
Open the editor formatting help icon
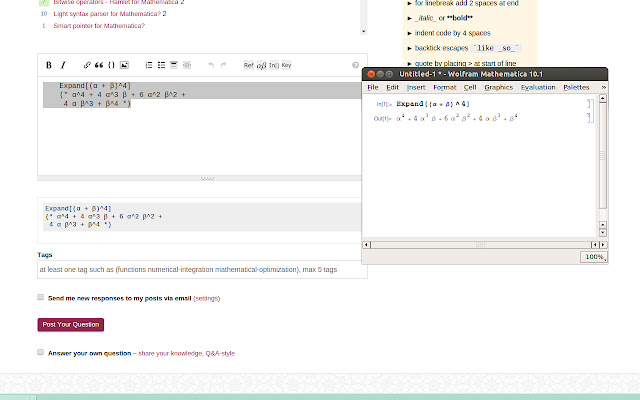(x=356, y=65)
